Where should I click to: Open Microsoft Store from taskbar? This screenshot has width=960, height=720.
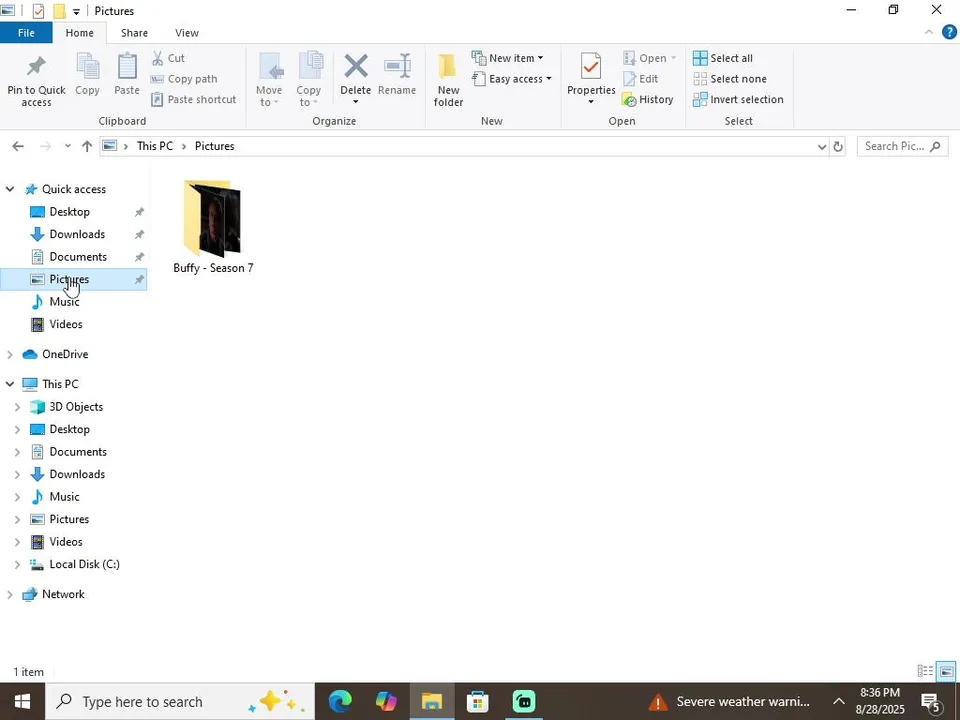click(x=478, y=702)
